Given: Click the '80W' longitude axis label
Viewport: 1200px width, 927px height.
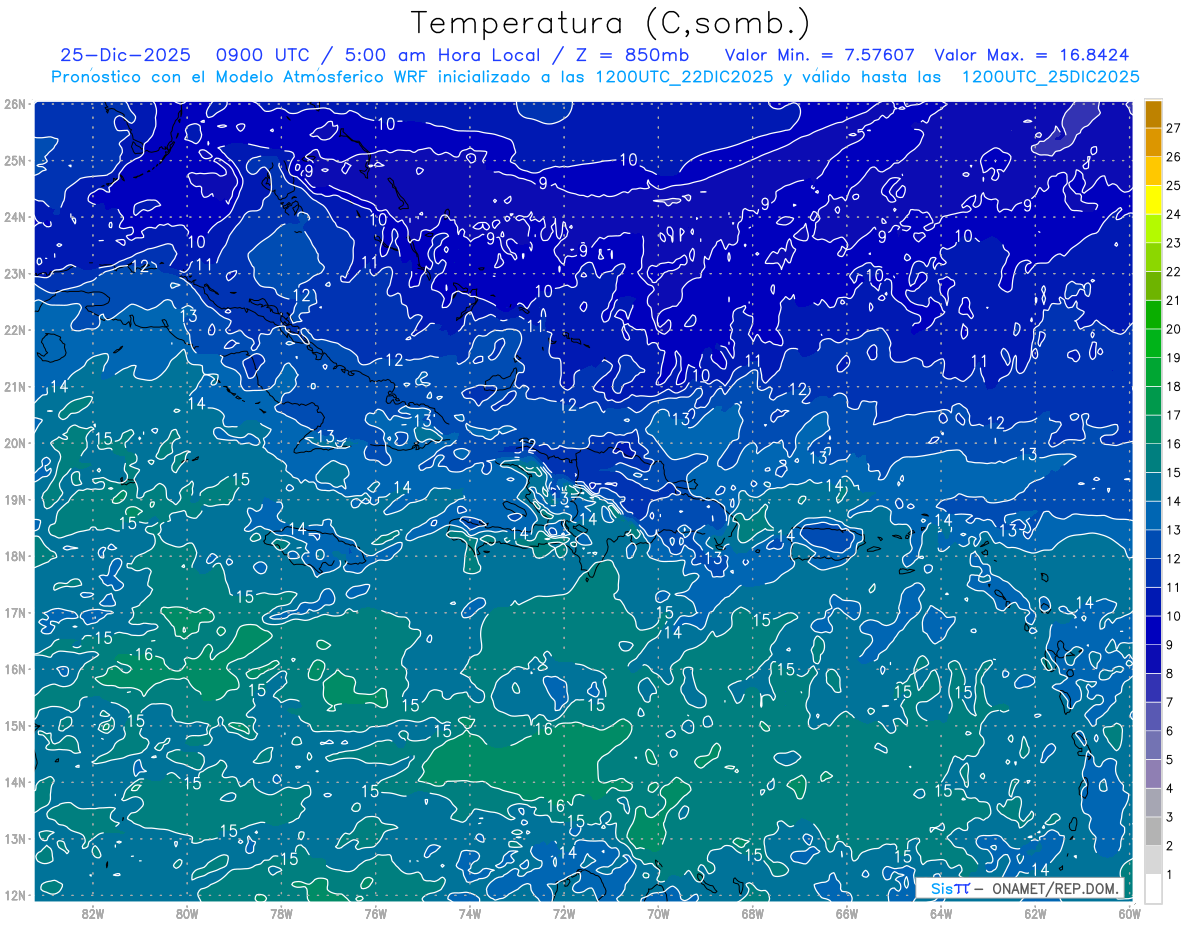Looking at the screenshot, I should [x=187, y=913].
